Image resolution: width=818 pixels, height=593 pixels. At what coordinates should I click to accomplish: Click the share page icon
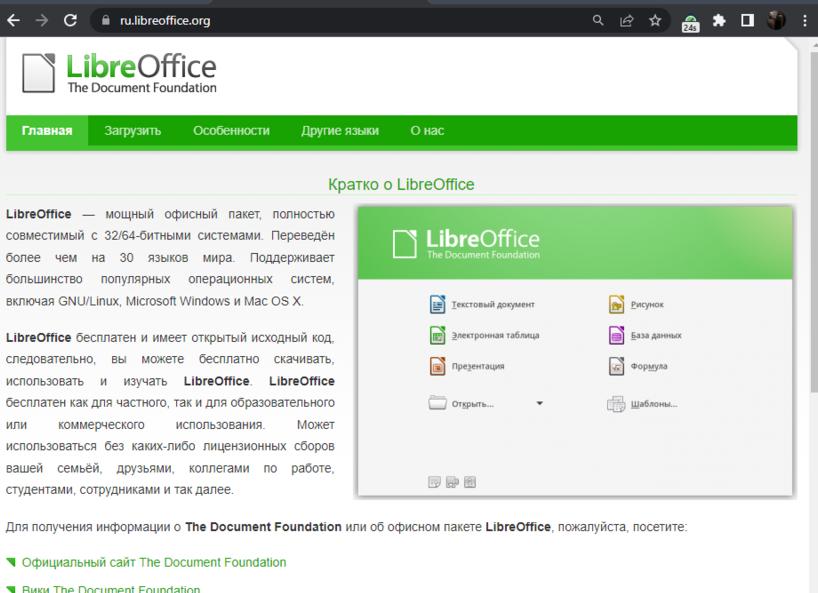click(627, 20)
